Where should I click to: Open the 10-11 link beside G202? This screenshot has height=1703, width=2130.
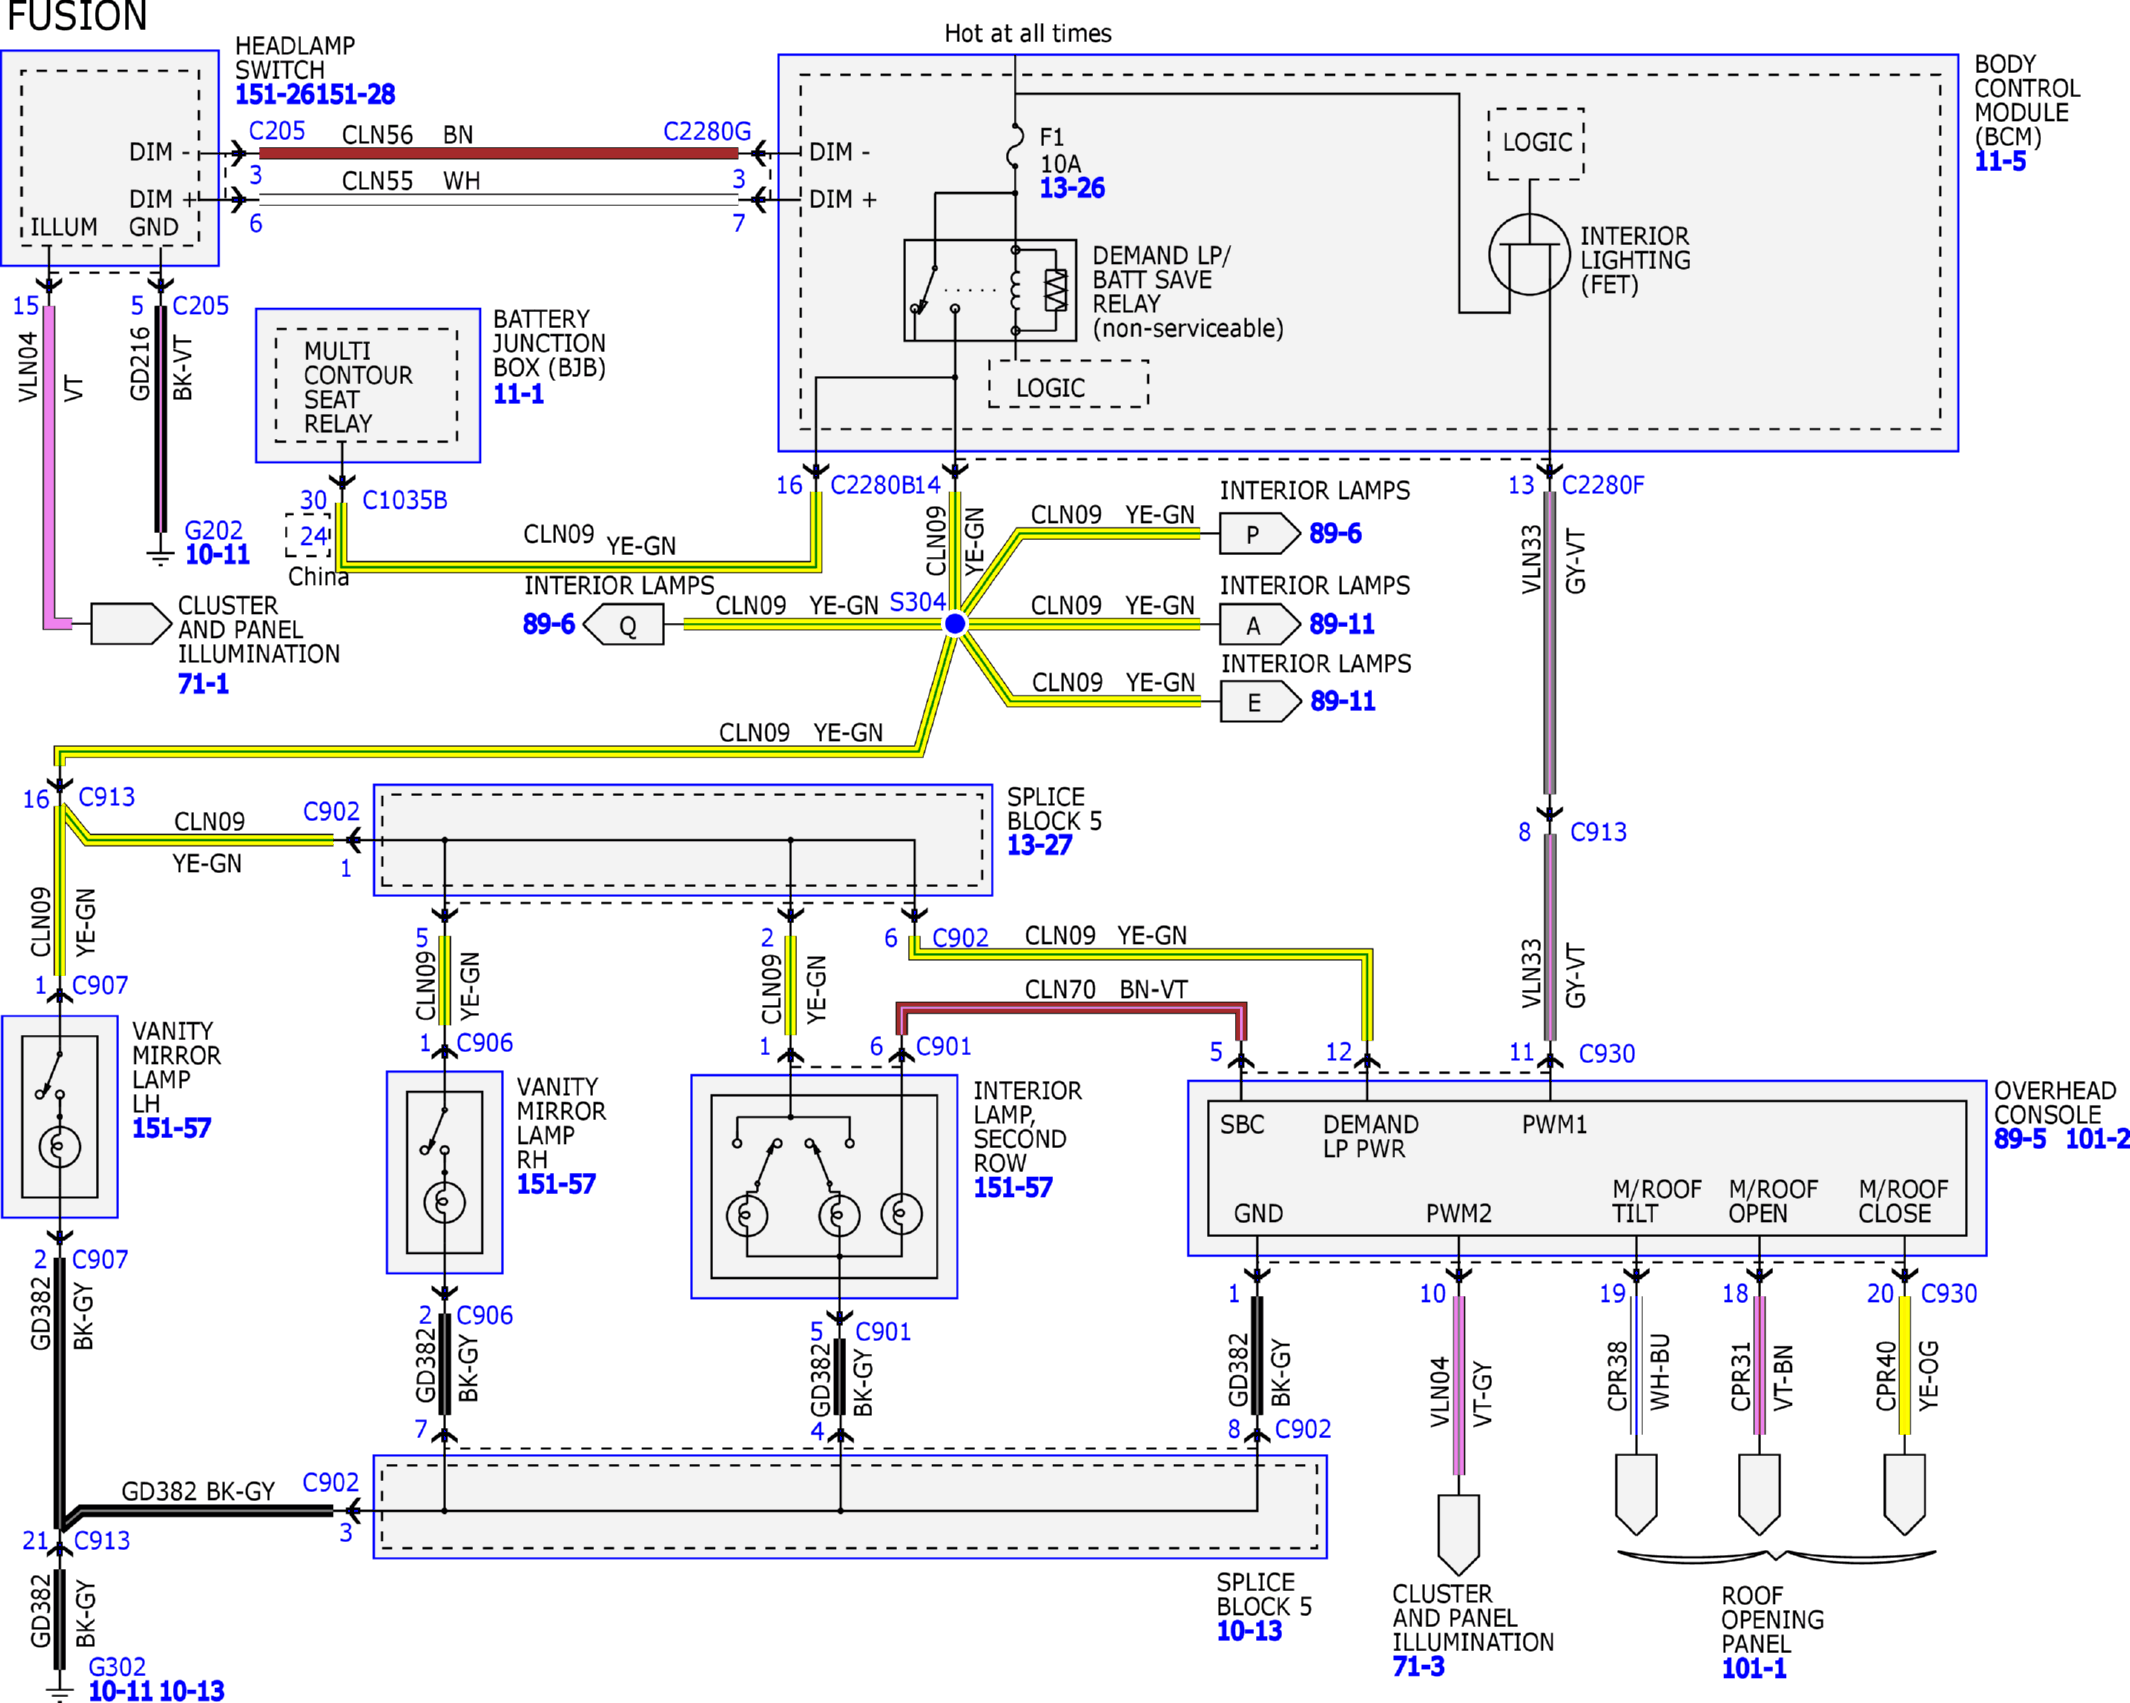[217, 555]
